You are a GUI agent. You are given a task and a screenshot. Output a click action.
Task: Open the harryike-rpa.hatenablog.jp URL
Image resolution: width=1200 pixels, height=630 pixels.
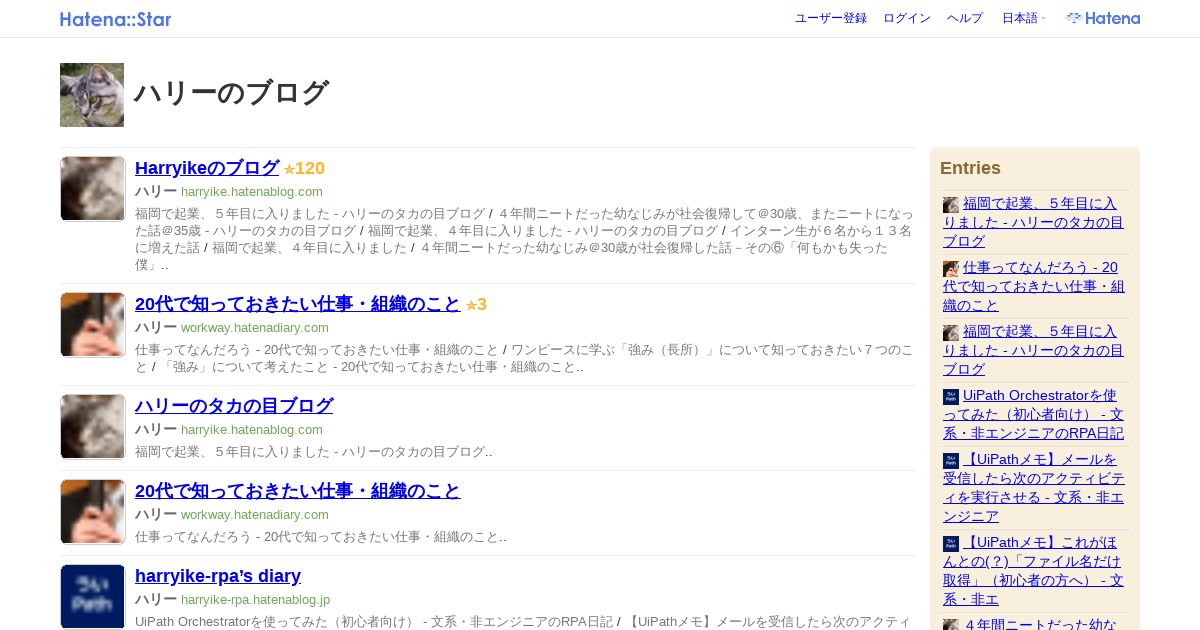click(x=256, y=600)
